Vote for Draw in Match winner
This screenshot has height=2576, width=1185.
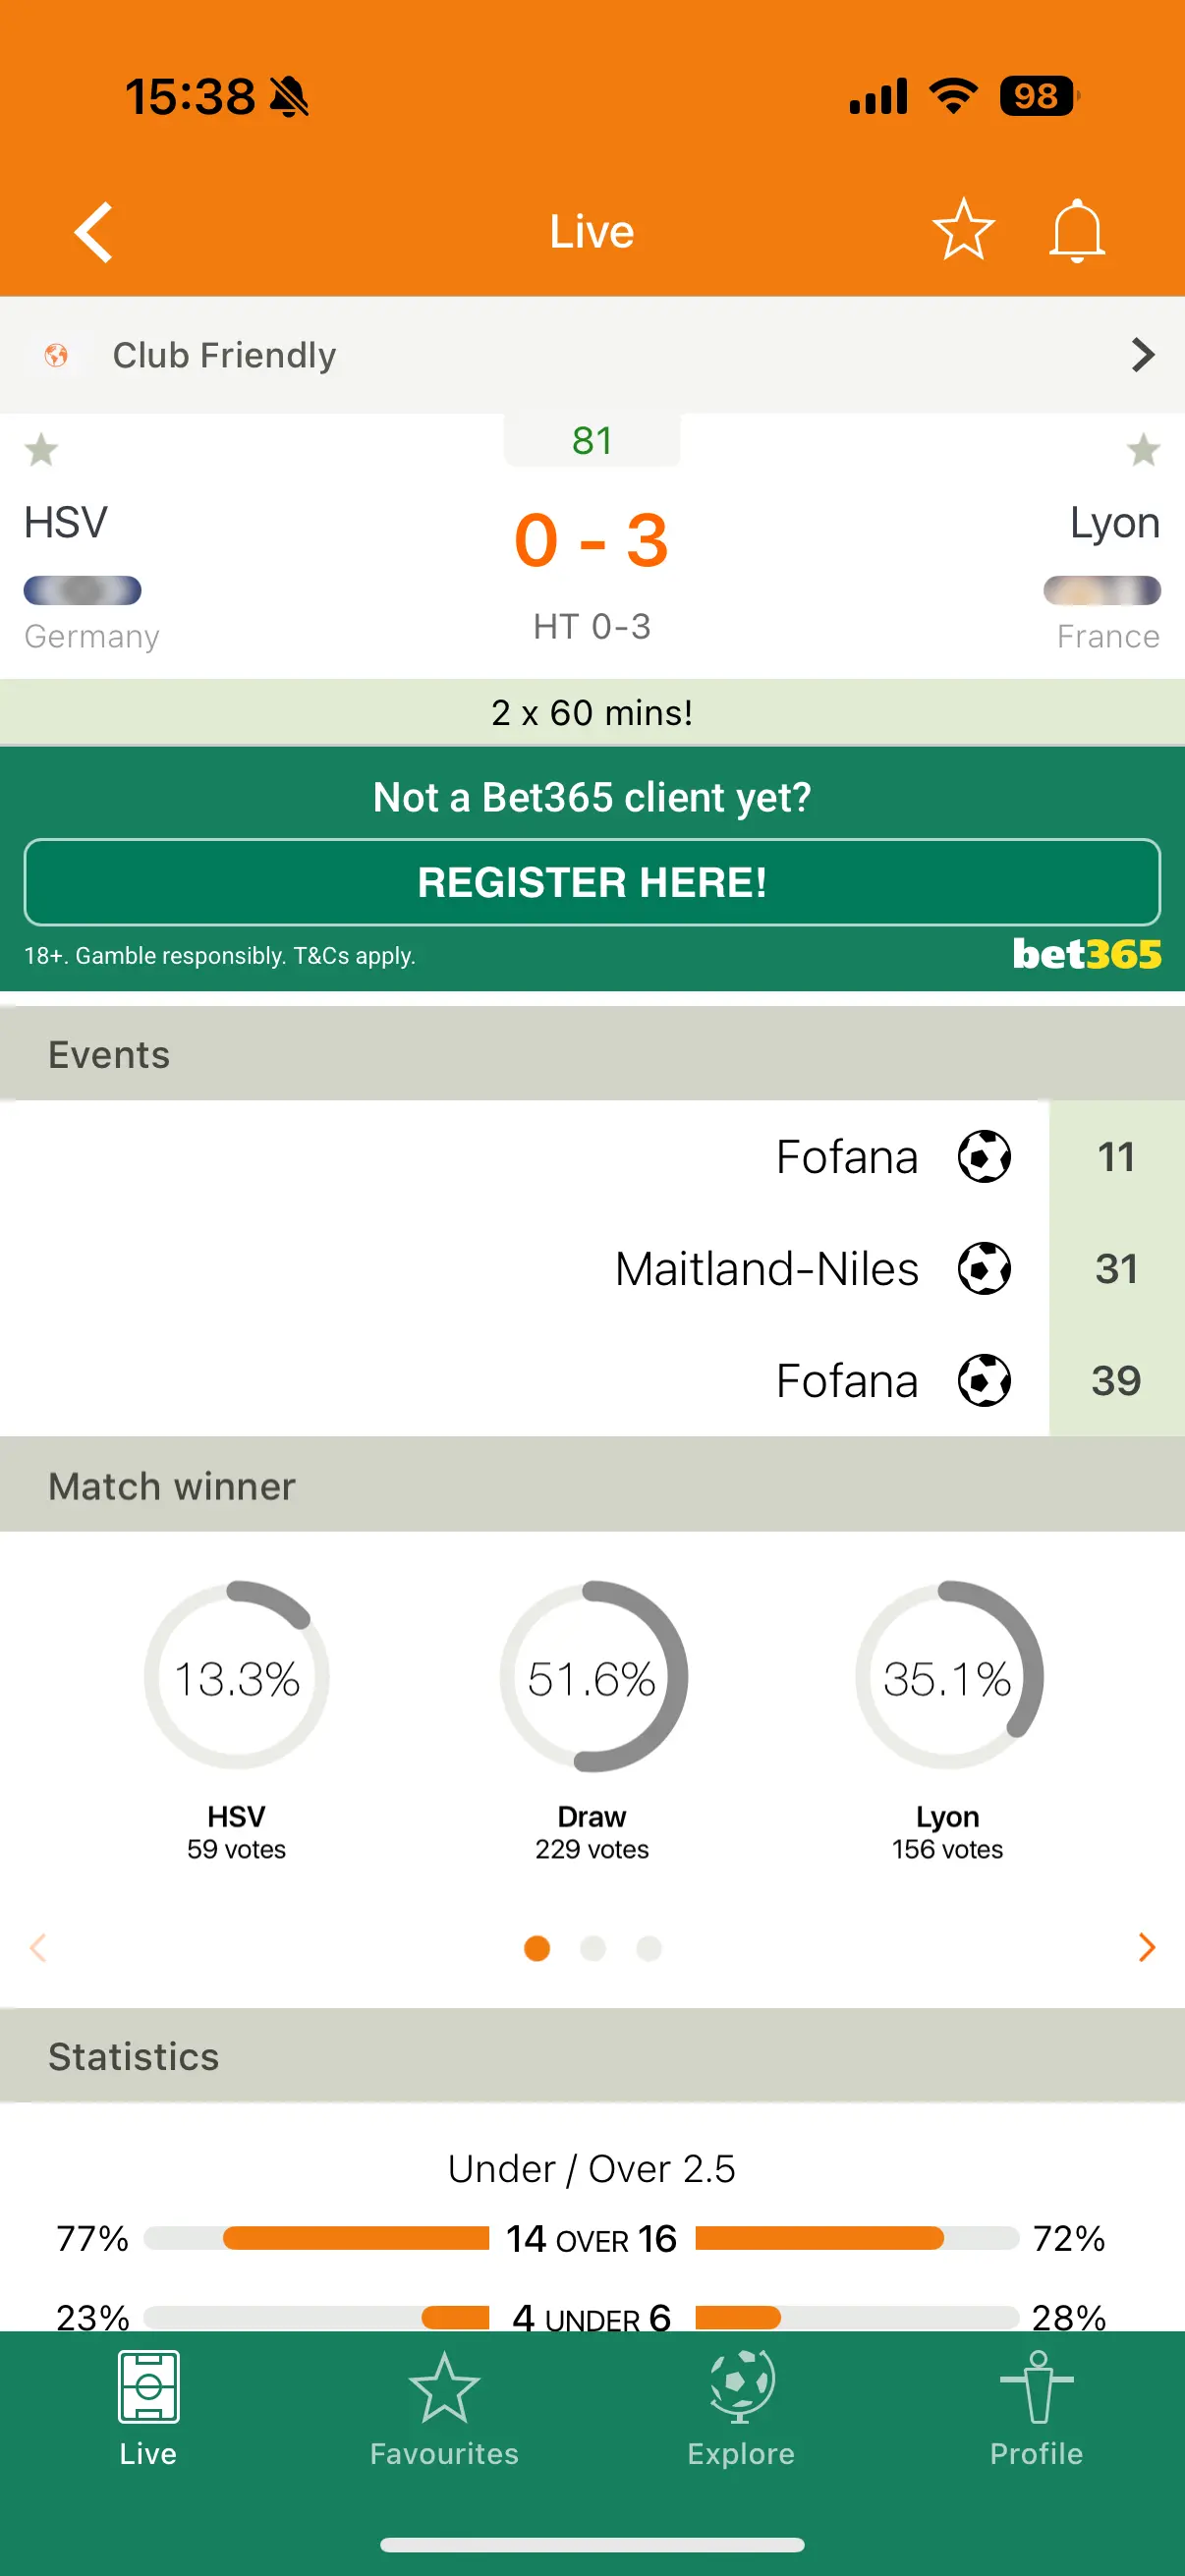point(592,1677)
